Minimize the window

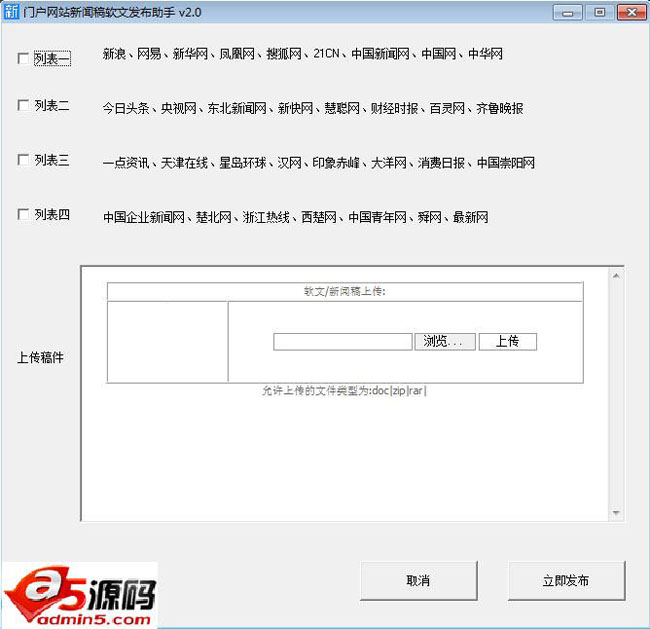pos(568,12)
